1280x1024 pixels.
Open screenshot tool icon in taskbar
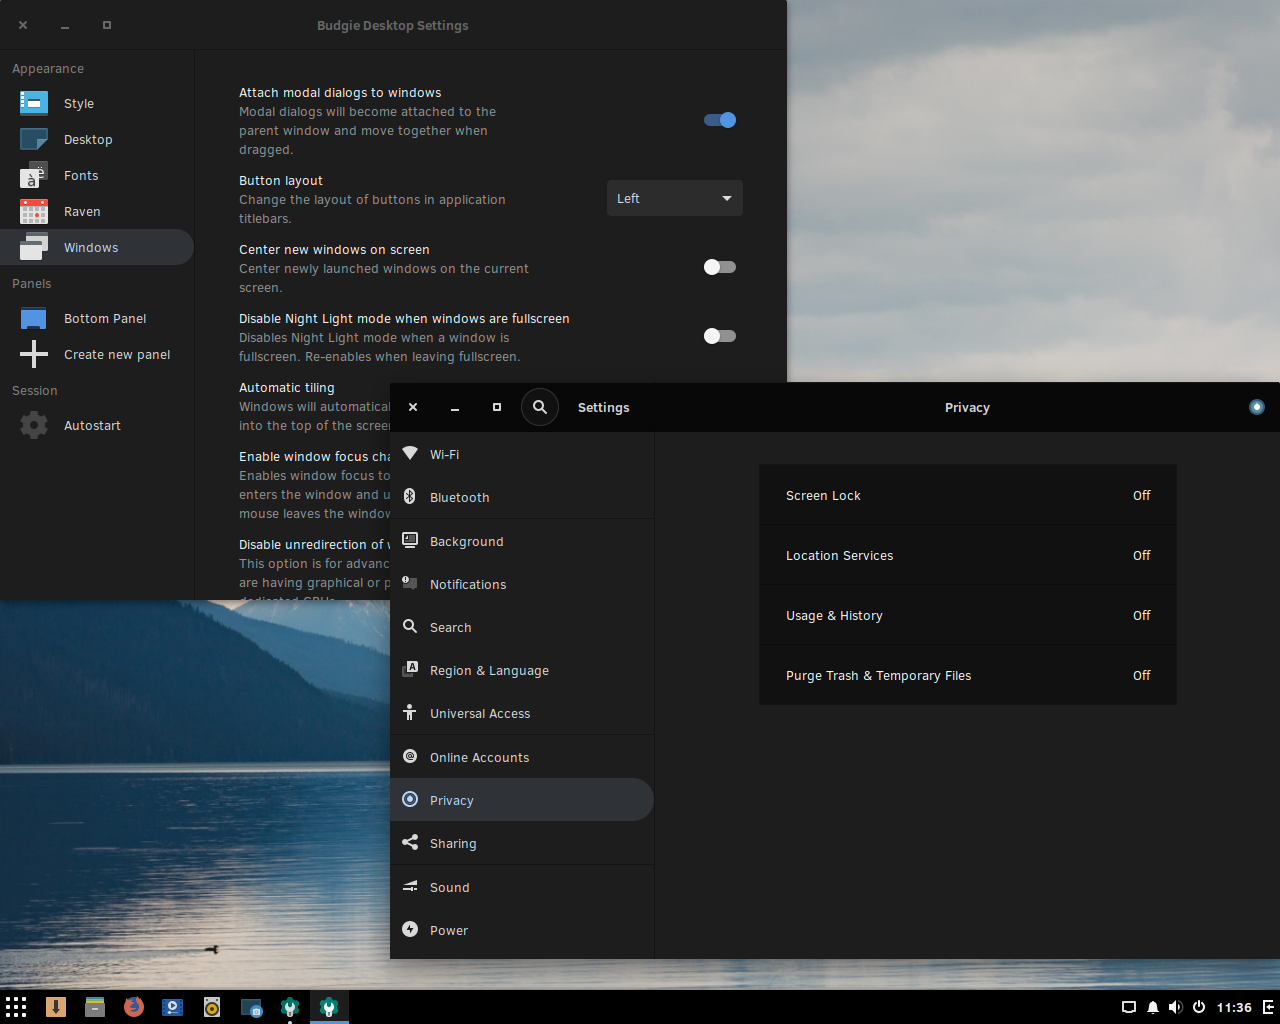251,1007
